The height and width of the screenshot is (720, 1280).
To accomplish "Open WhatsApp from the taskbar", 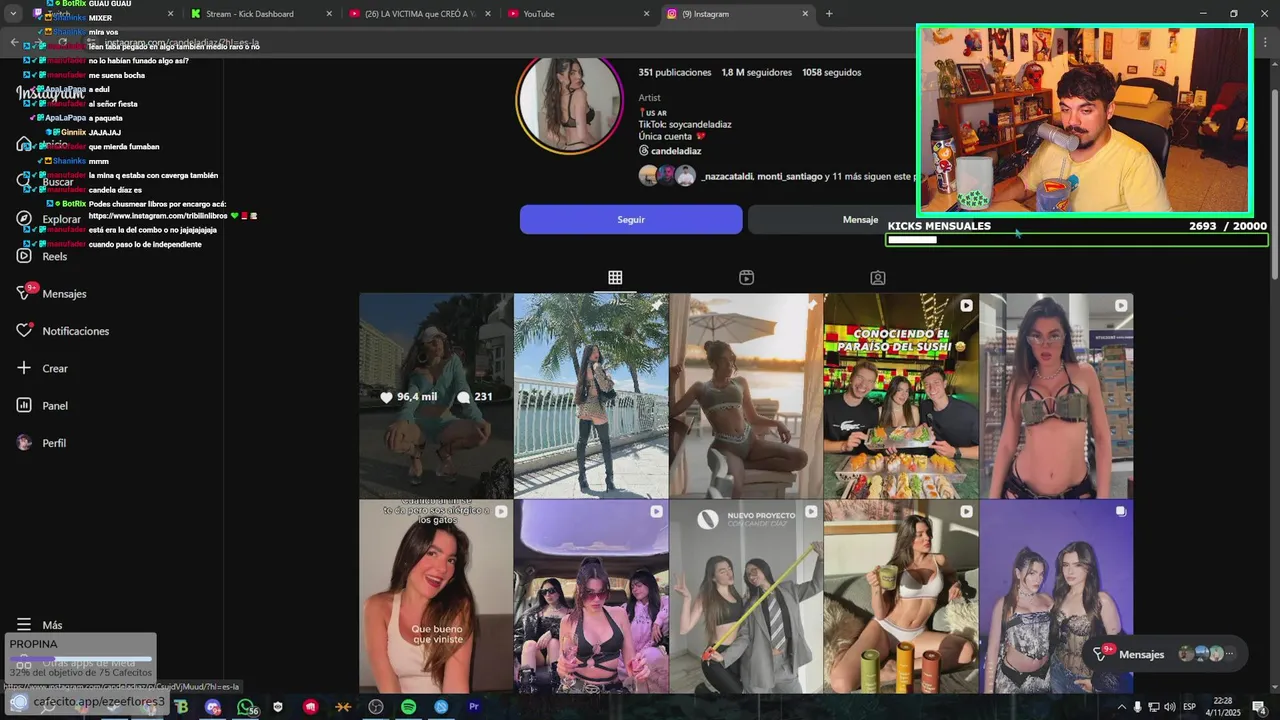I will (x=246, y=707).
